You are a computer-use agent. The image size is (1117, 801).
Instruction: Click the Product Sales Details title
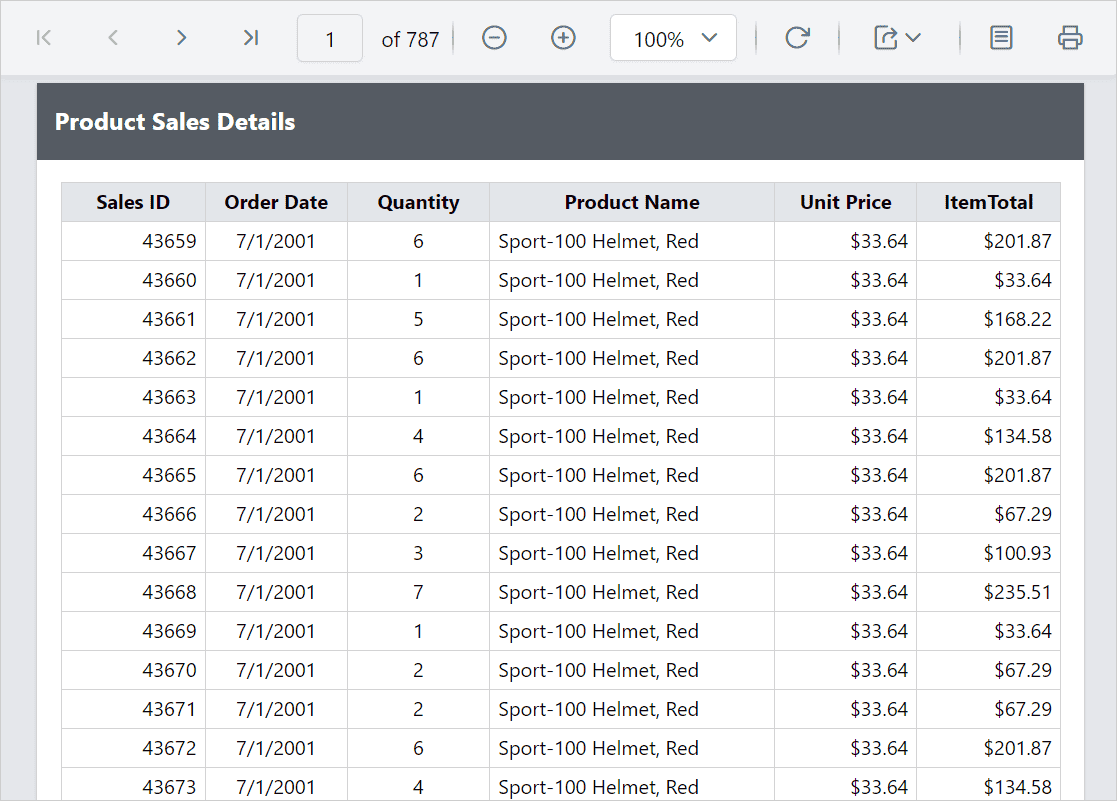pos(175,122)
